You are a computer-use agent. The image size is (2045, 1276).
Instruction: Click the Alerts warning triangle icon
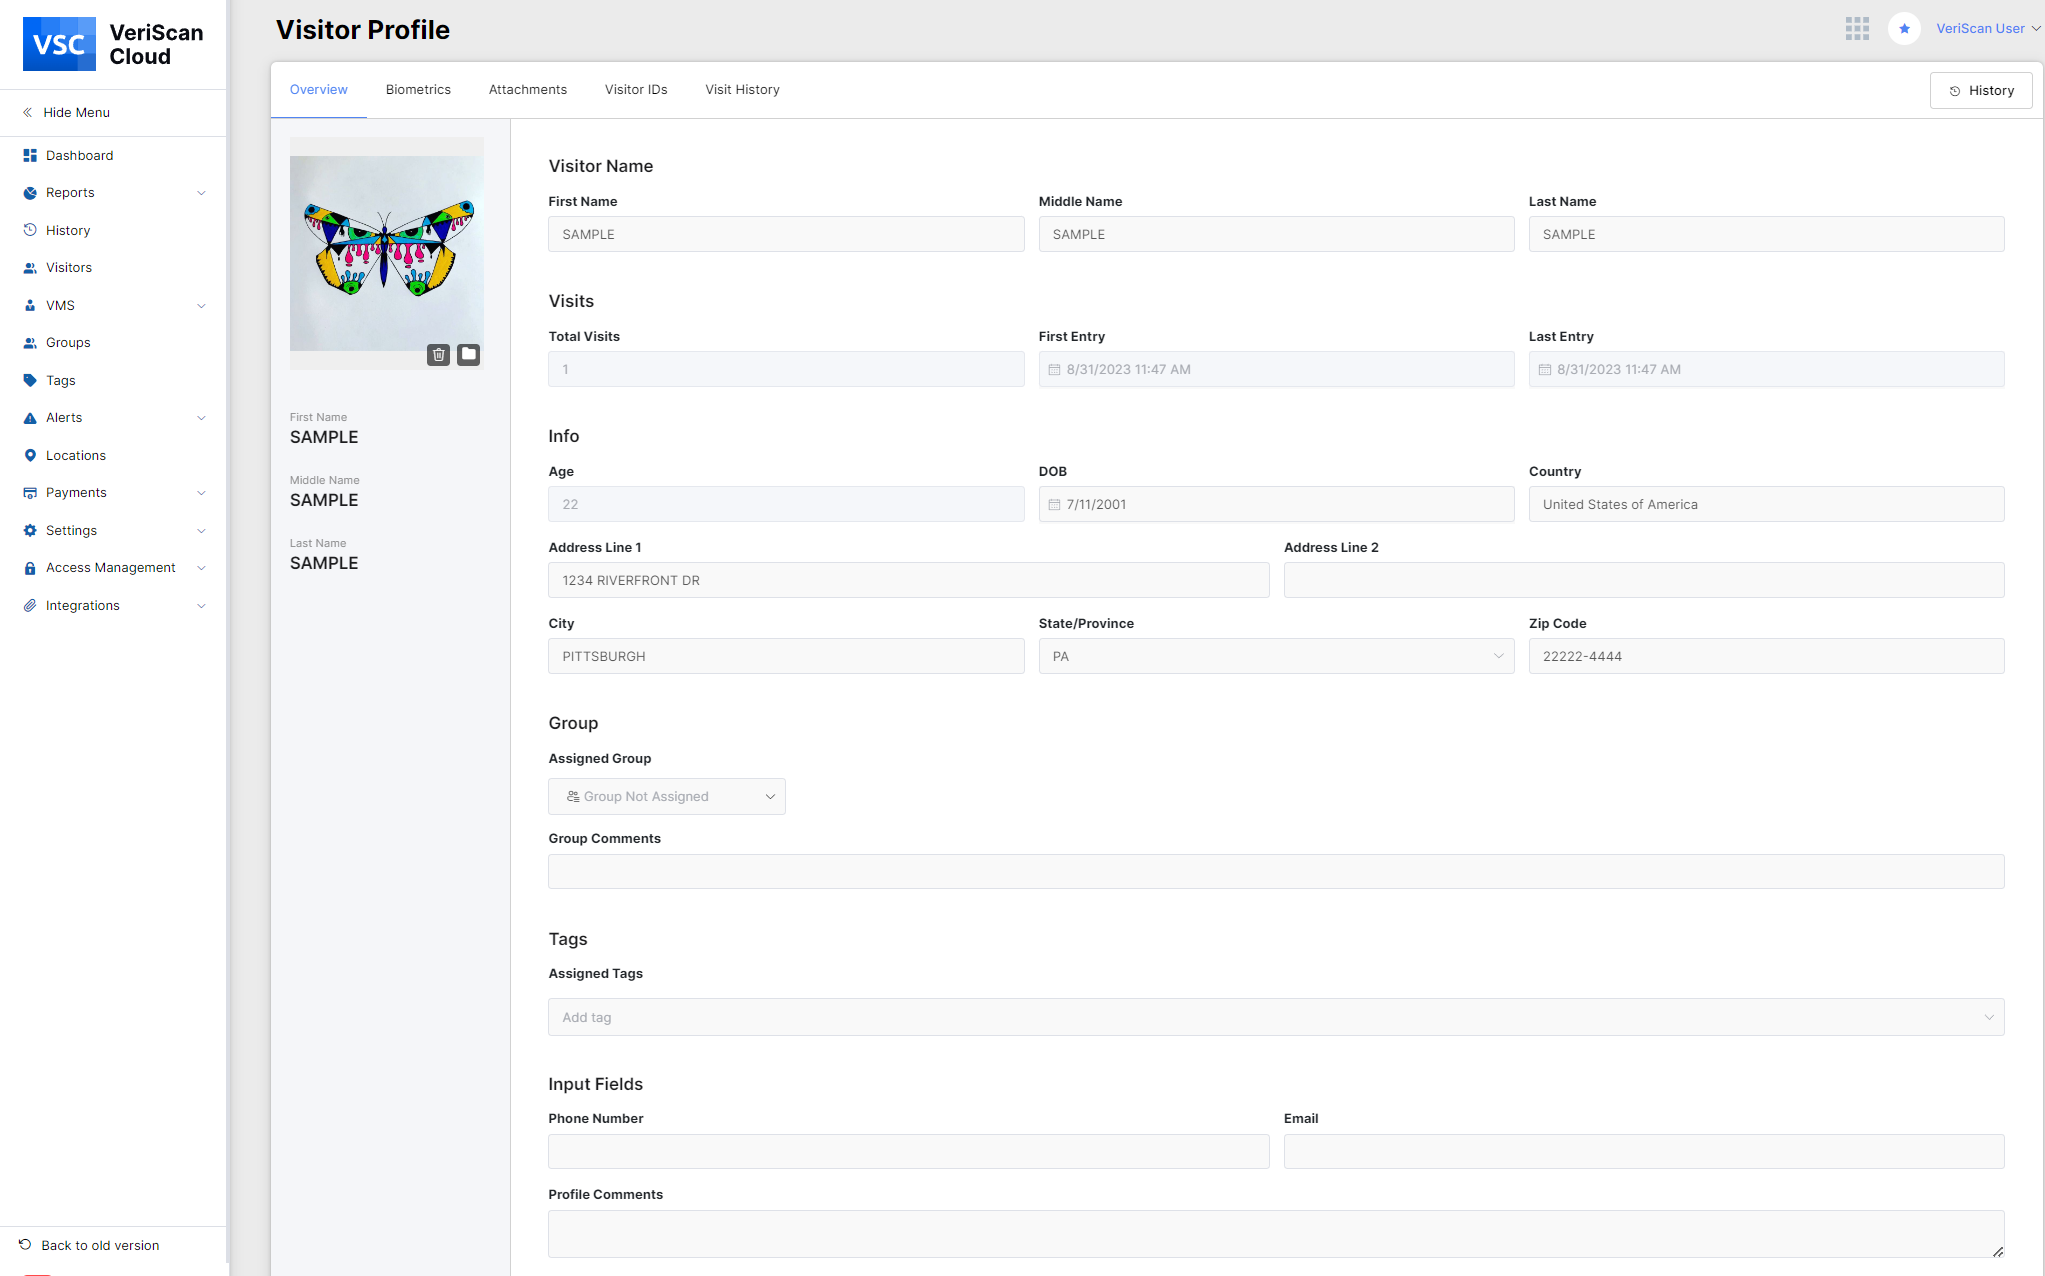pyautogui.click(x=30, y=418)
